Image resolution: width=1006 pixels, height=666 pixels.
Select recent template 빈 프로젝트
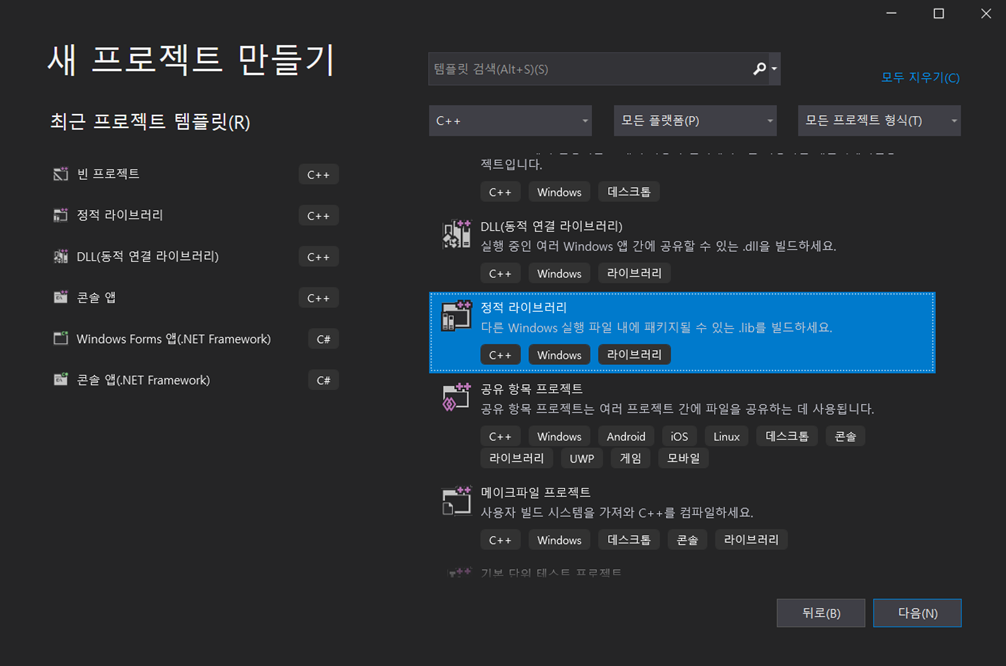click(108, 174)
